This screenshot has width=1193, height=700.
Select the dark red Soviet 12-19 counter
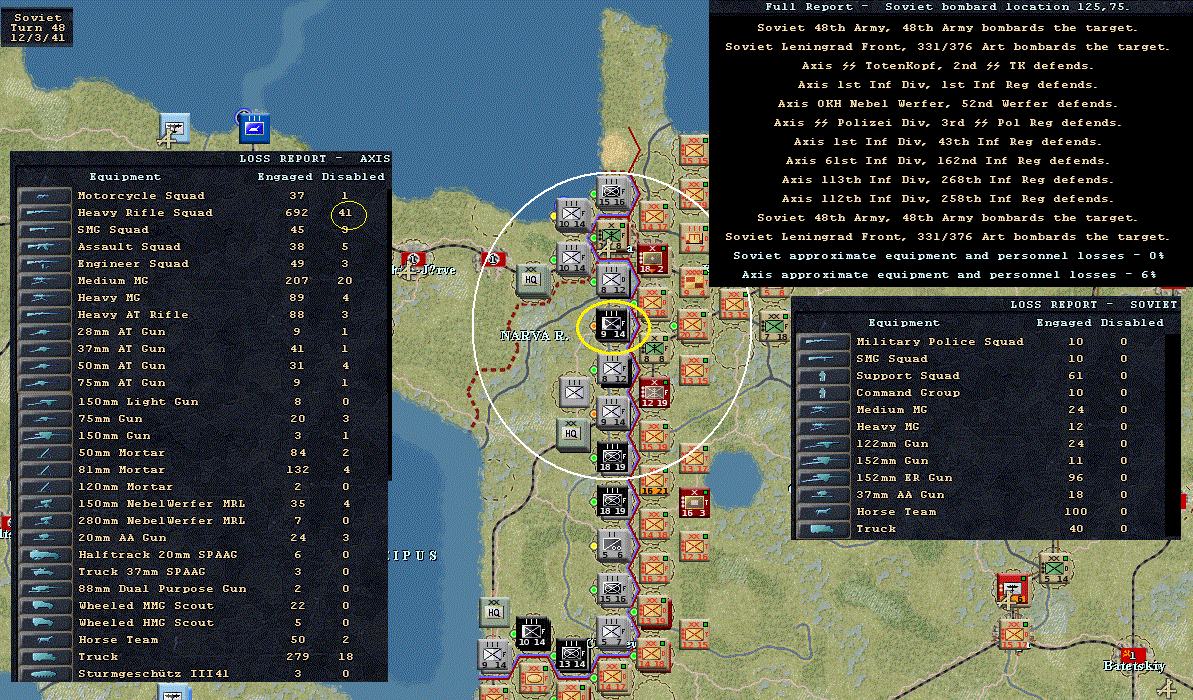654,392
